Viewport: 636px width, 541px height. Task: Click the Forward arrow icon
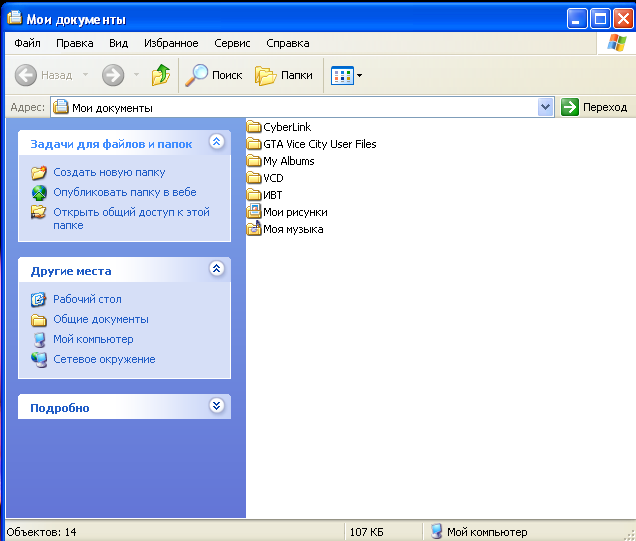click(x=113, y=75)
